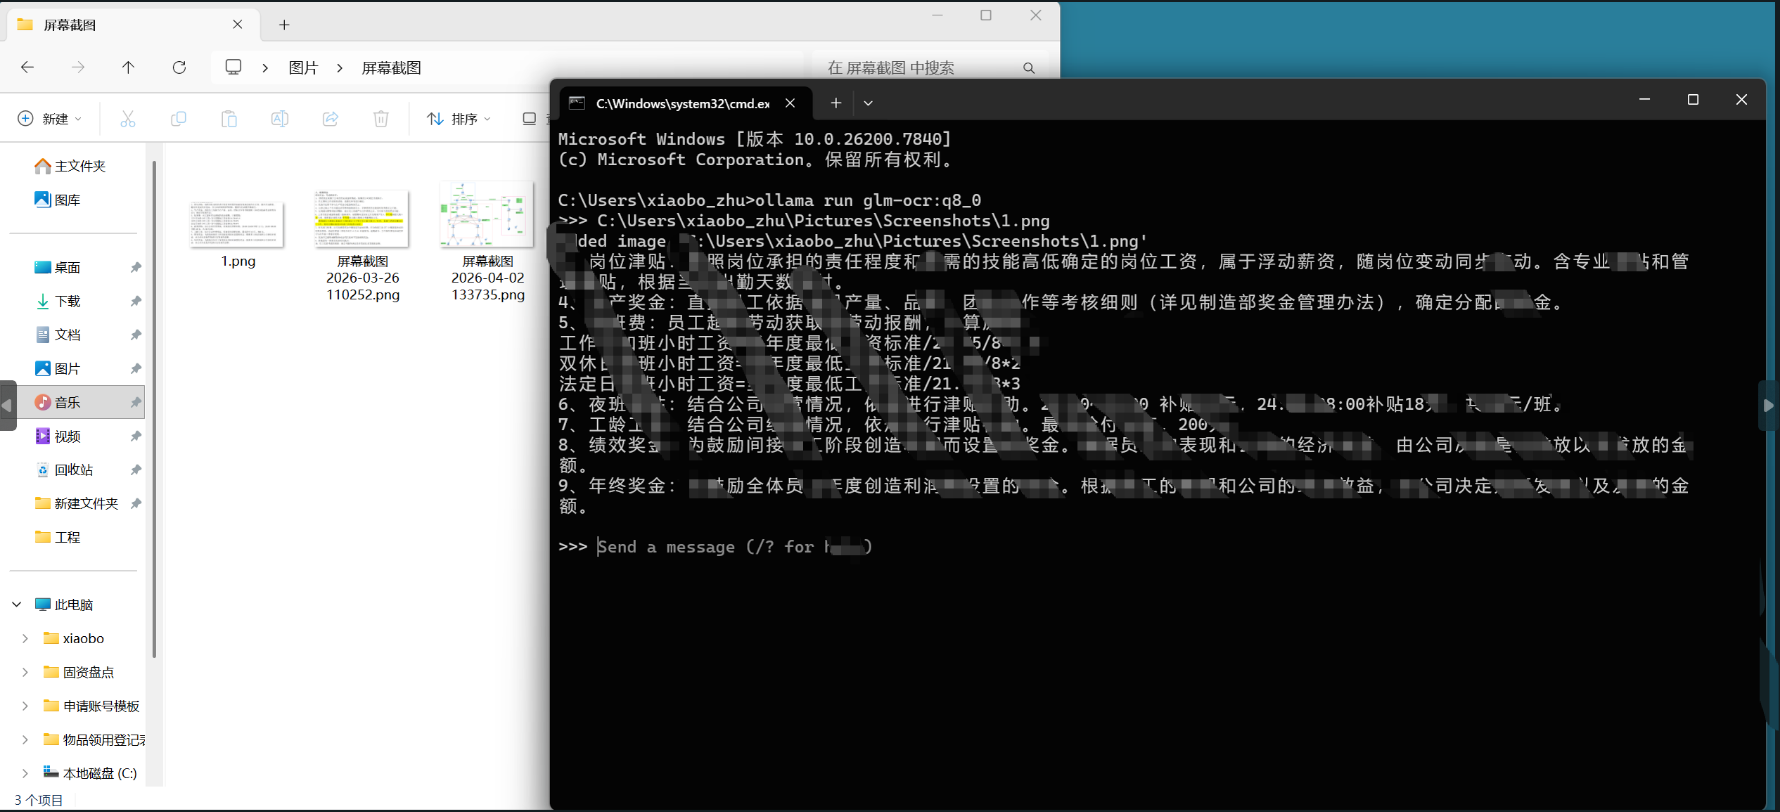Collapse the 此电脑 tree node
The height and width of the screenshot is (812, 1780).
coord(17,604)
